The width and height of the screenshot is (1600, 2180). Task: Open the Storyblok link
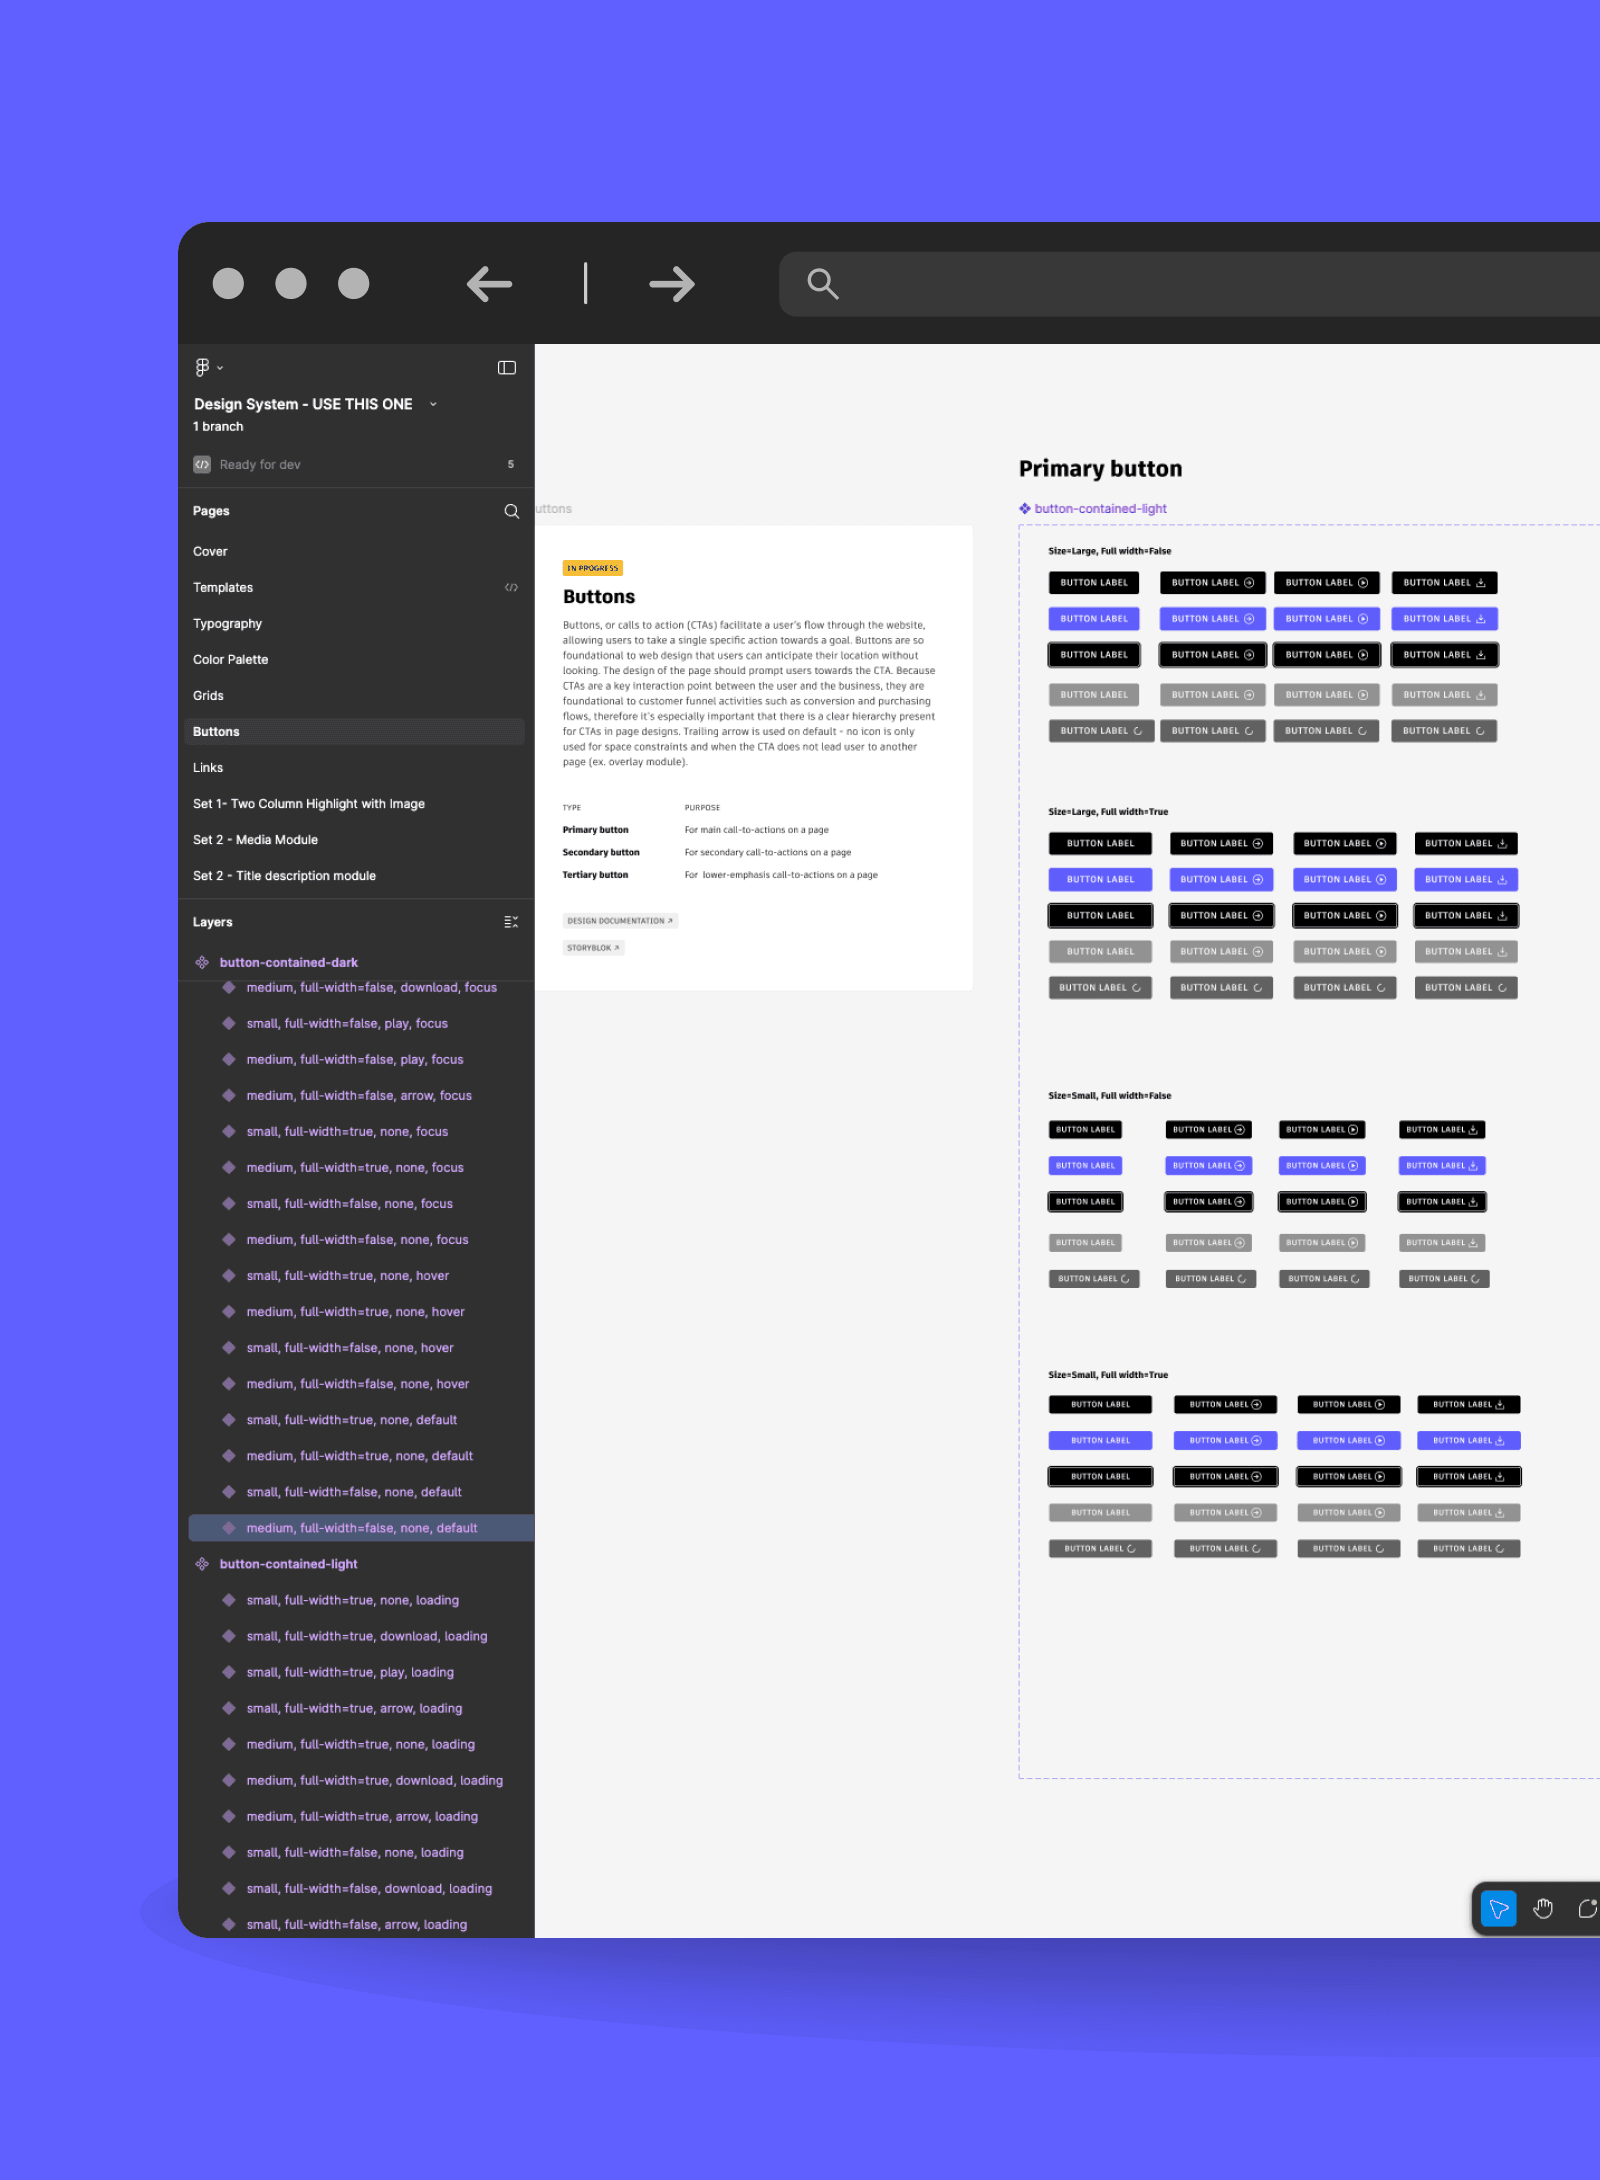(x=593, y=948)
